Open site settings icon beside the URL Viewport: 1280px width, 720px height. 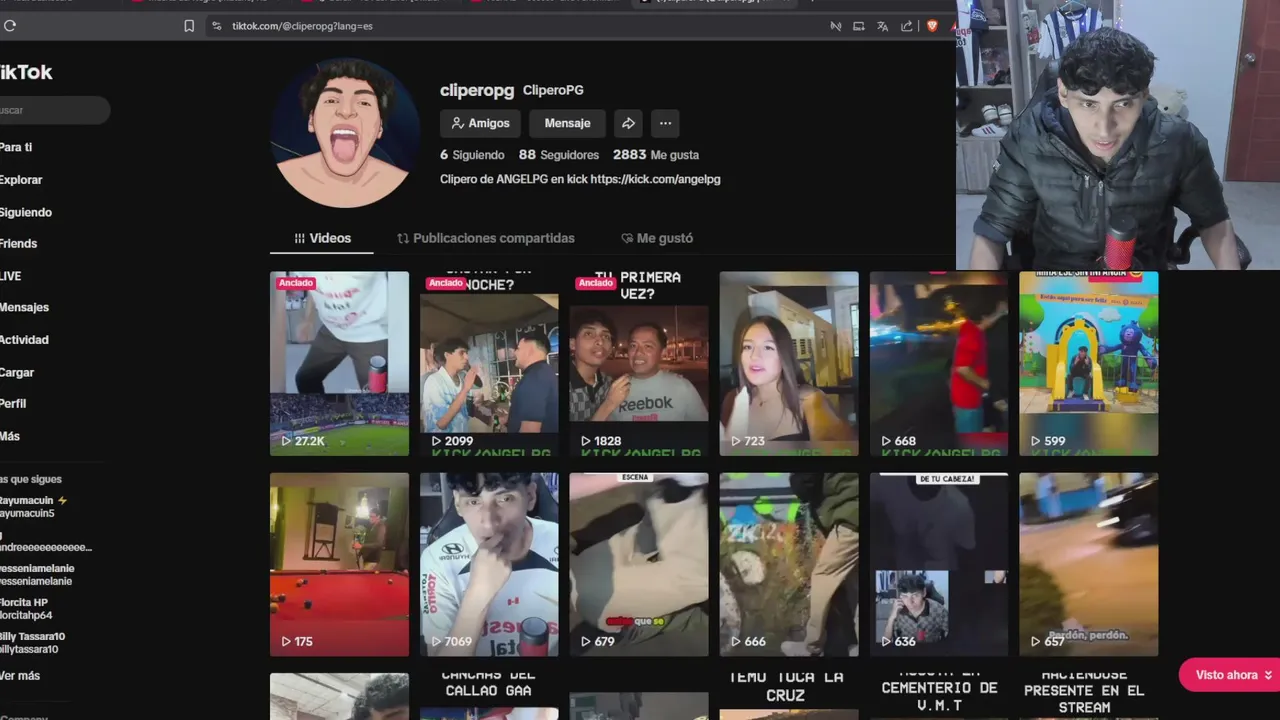[217, 26]
